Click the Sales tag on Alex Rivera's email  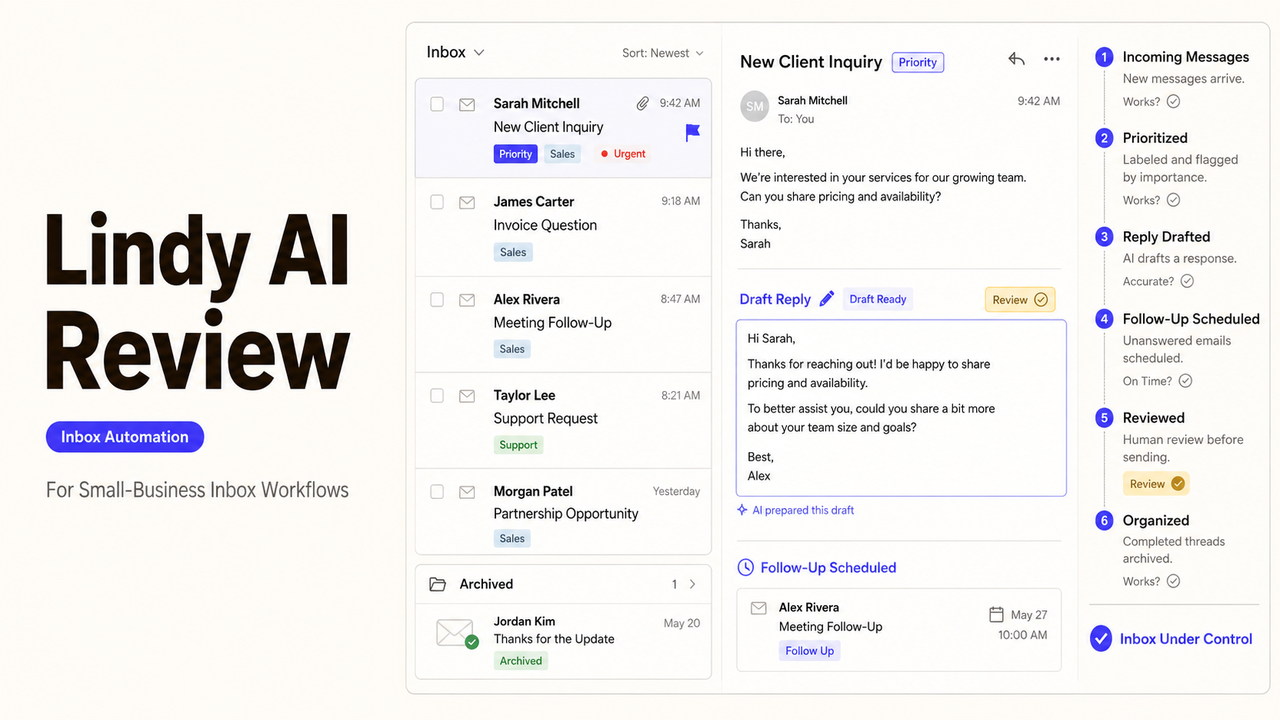point(512,349)
